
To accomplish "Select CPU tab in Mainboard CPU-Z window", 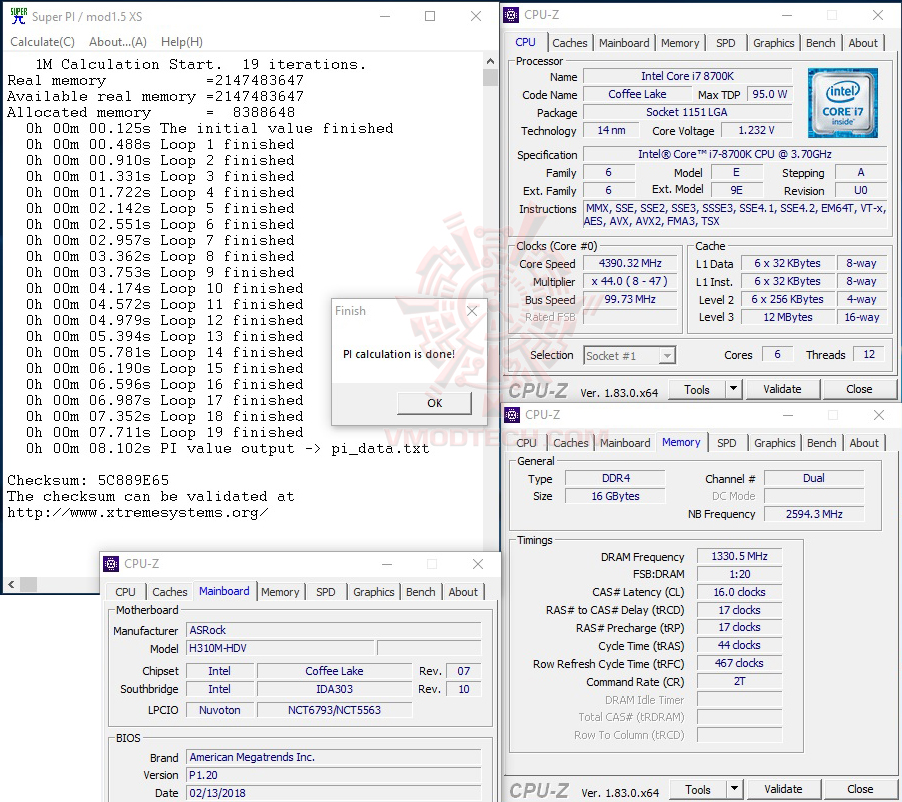I will [125, 592].
